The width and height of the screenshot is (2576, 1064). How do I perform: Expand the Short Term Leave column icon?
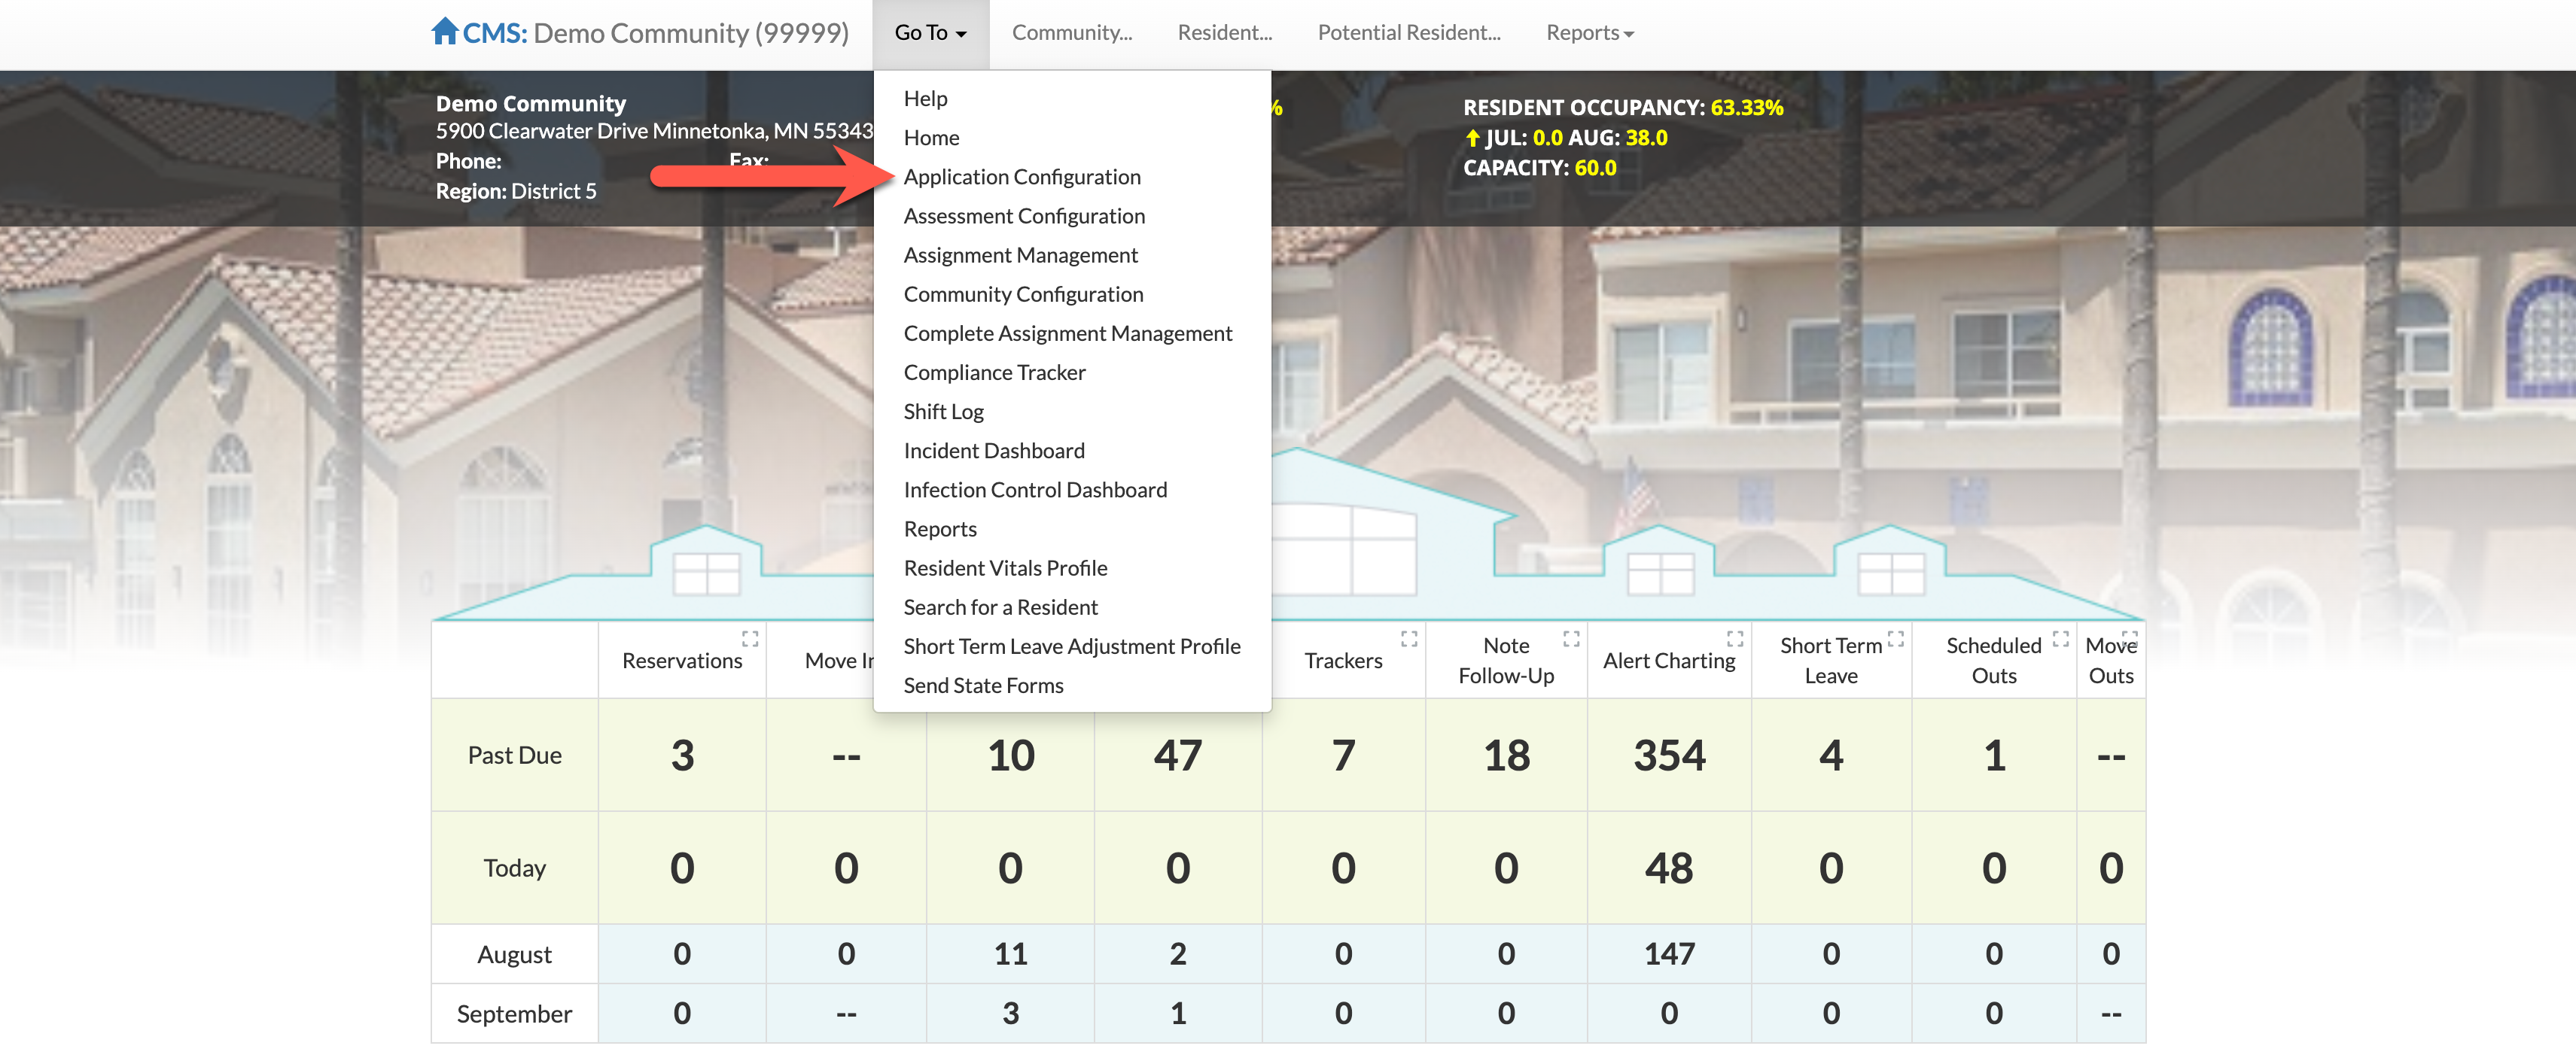(x=1895, y=638)
